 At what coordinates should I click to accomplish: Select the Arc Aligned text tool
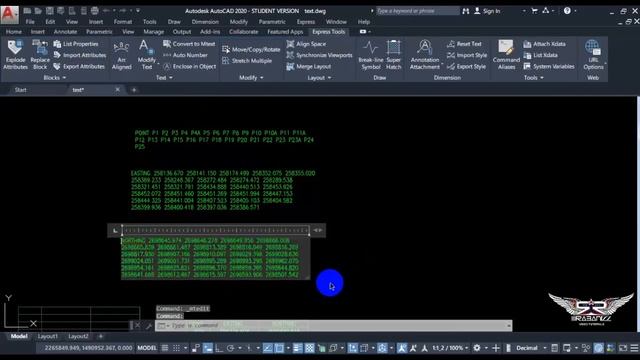[121, 55]
